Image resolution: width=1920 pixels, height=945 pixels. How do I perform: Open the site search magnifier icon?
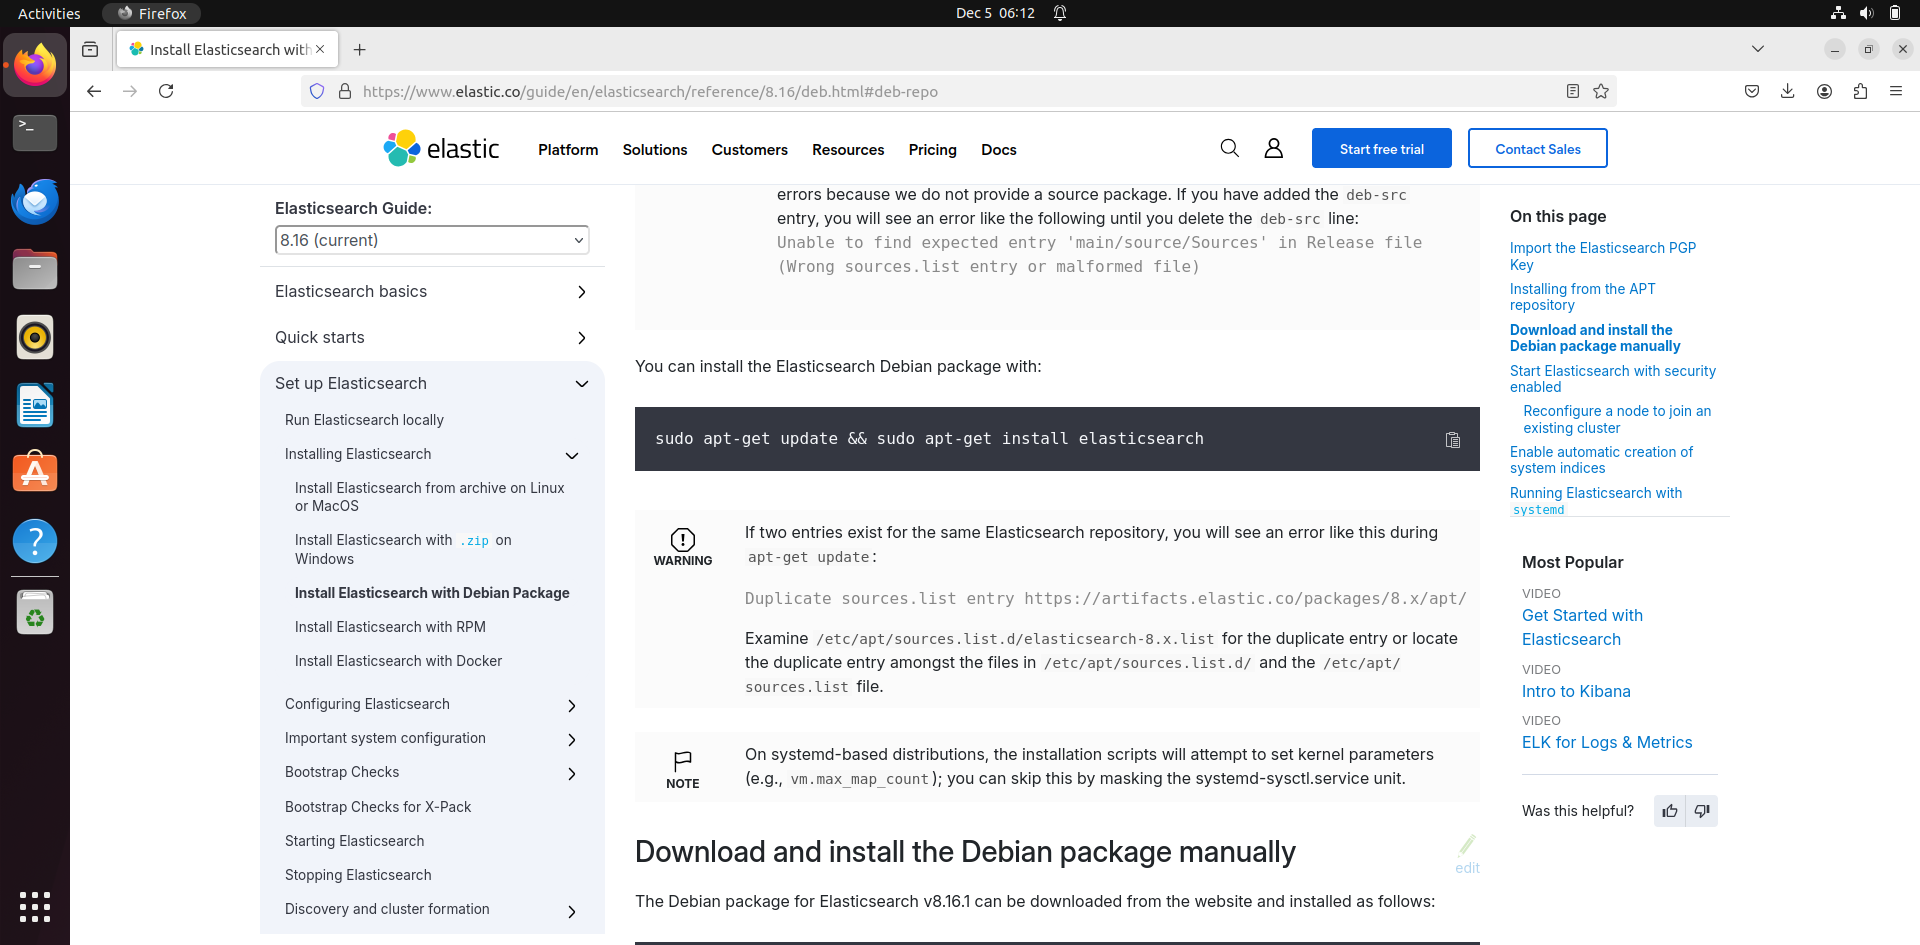[1229, 148]
